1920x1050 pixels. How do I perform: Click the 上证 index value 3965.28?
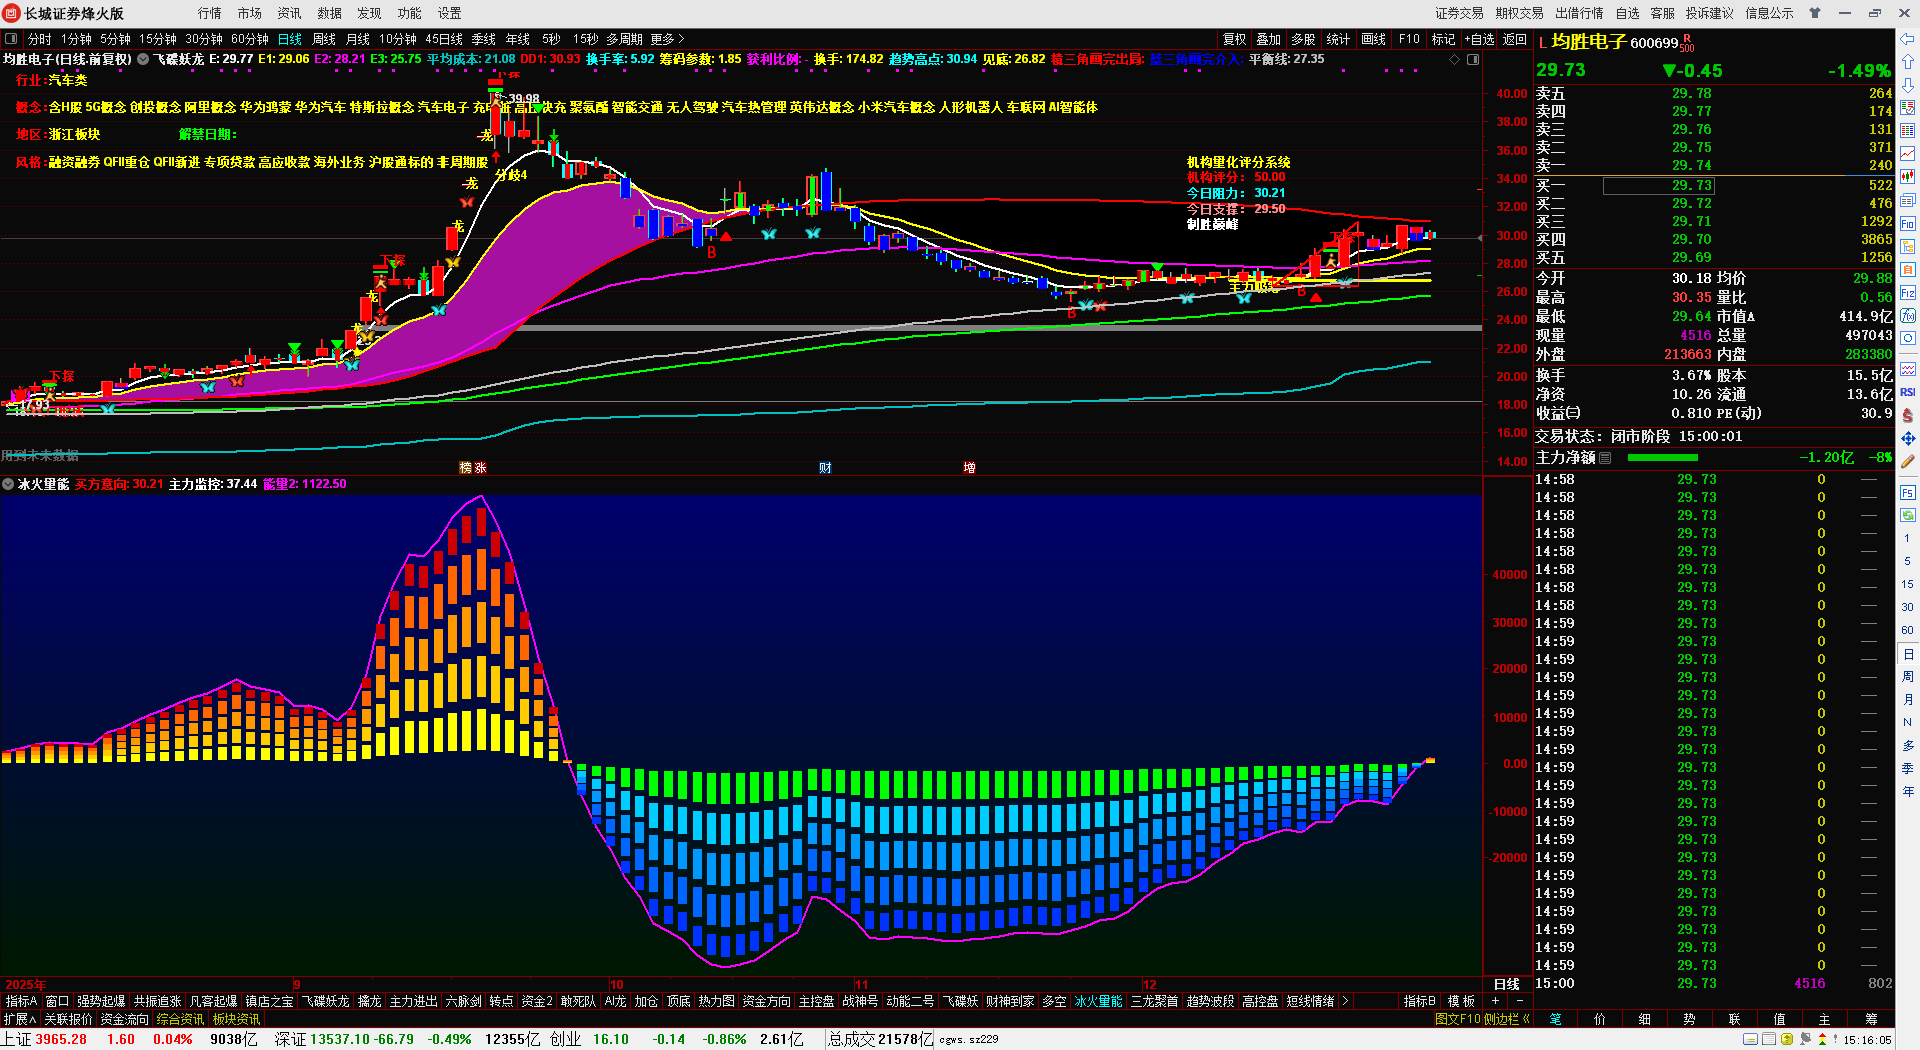click(x=61, y=1039)
